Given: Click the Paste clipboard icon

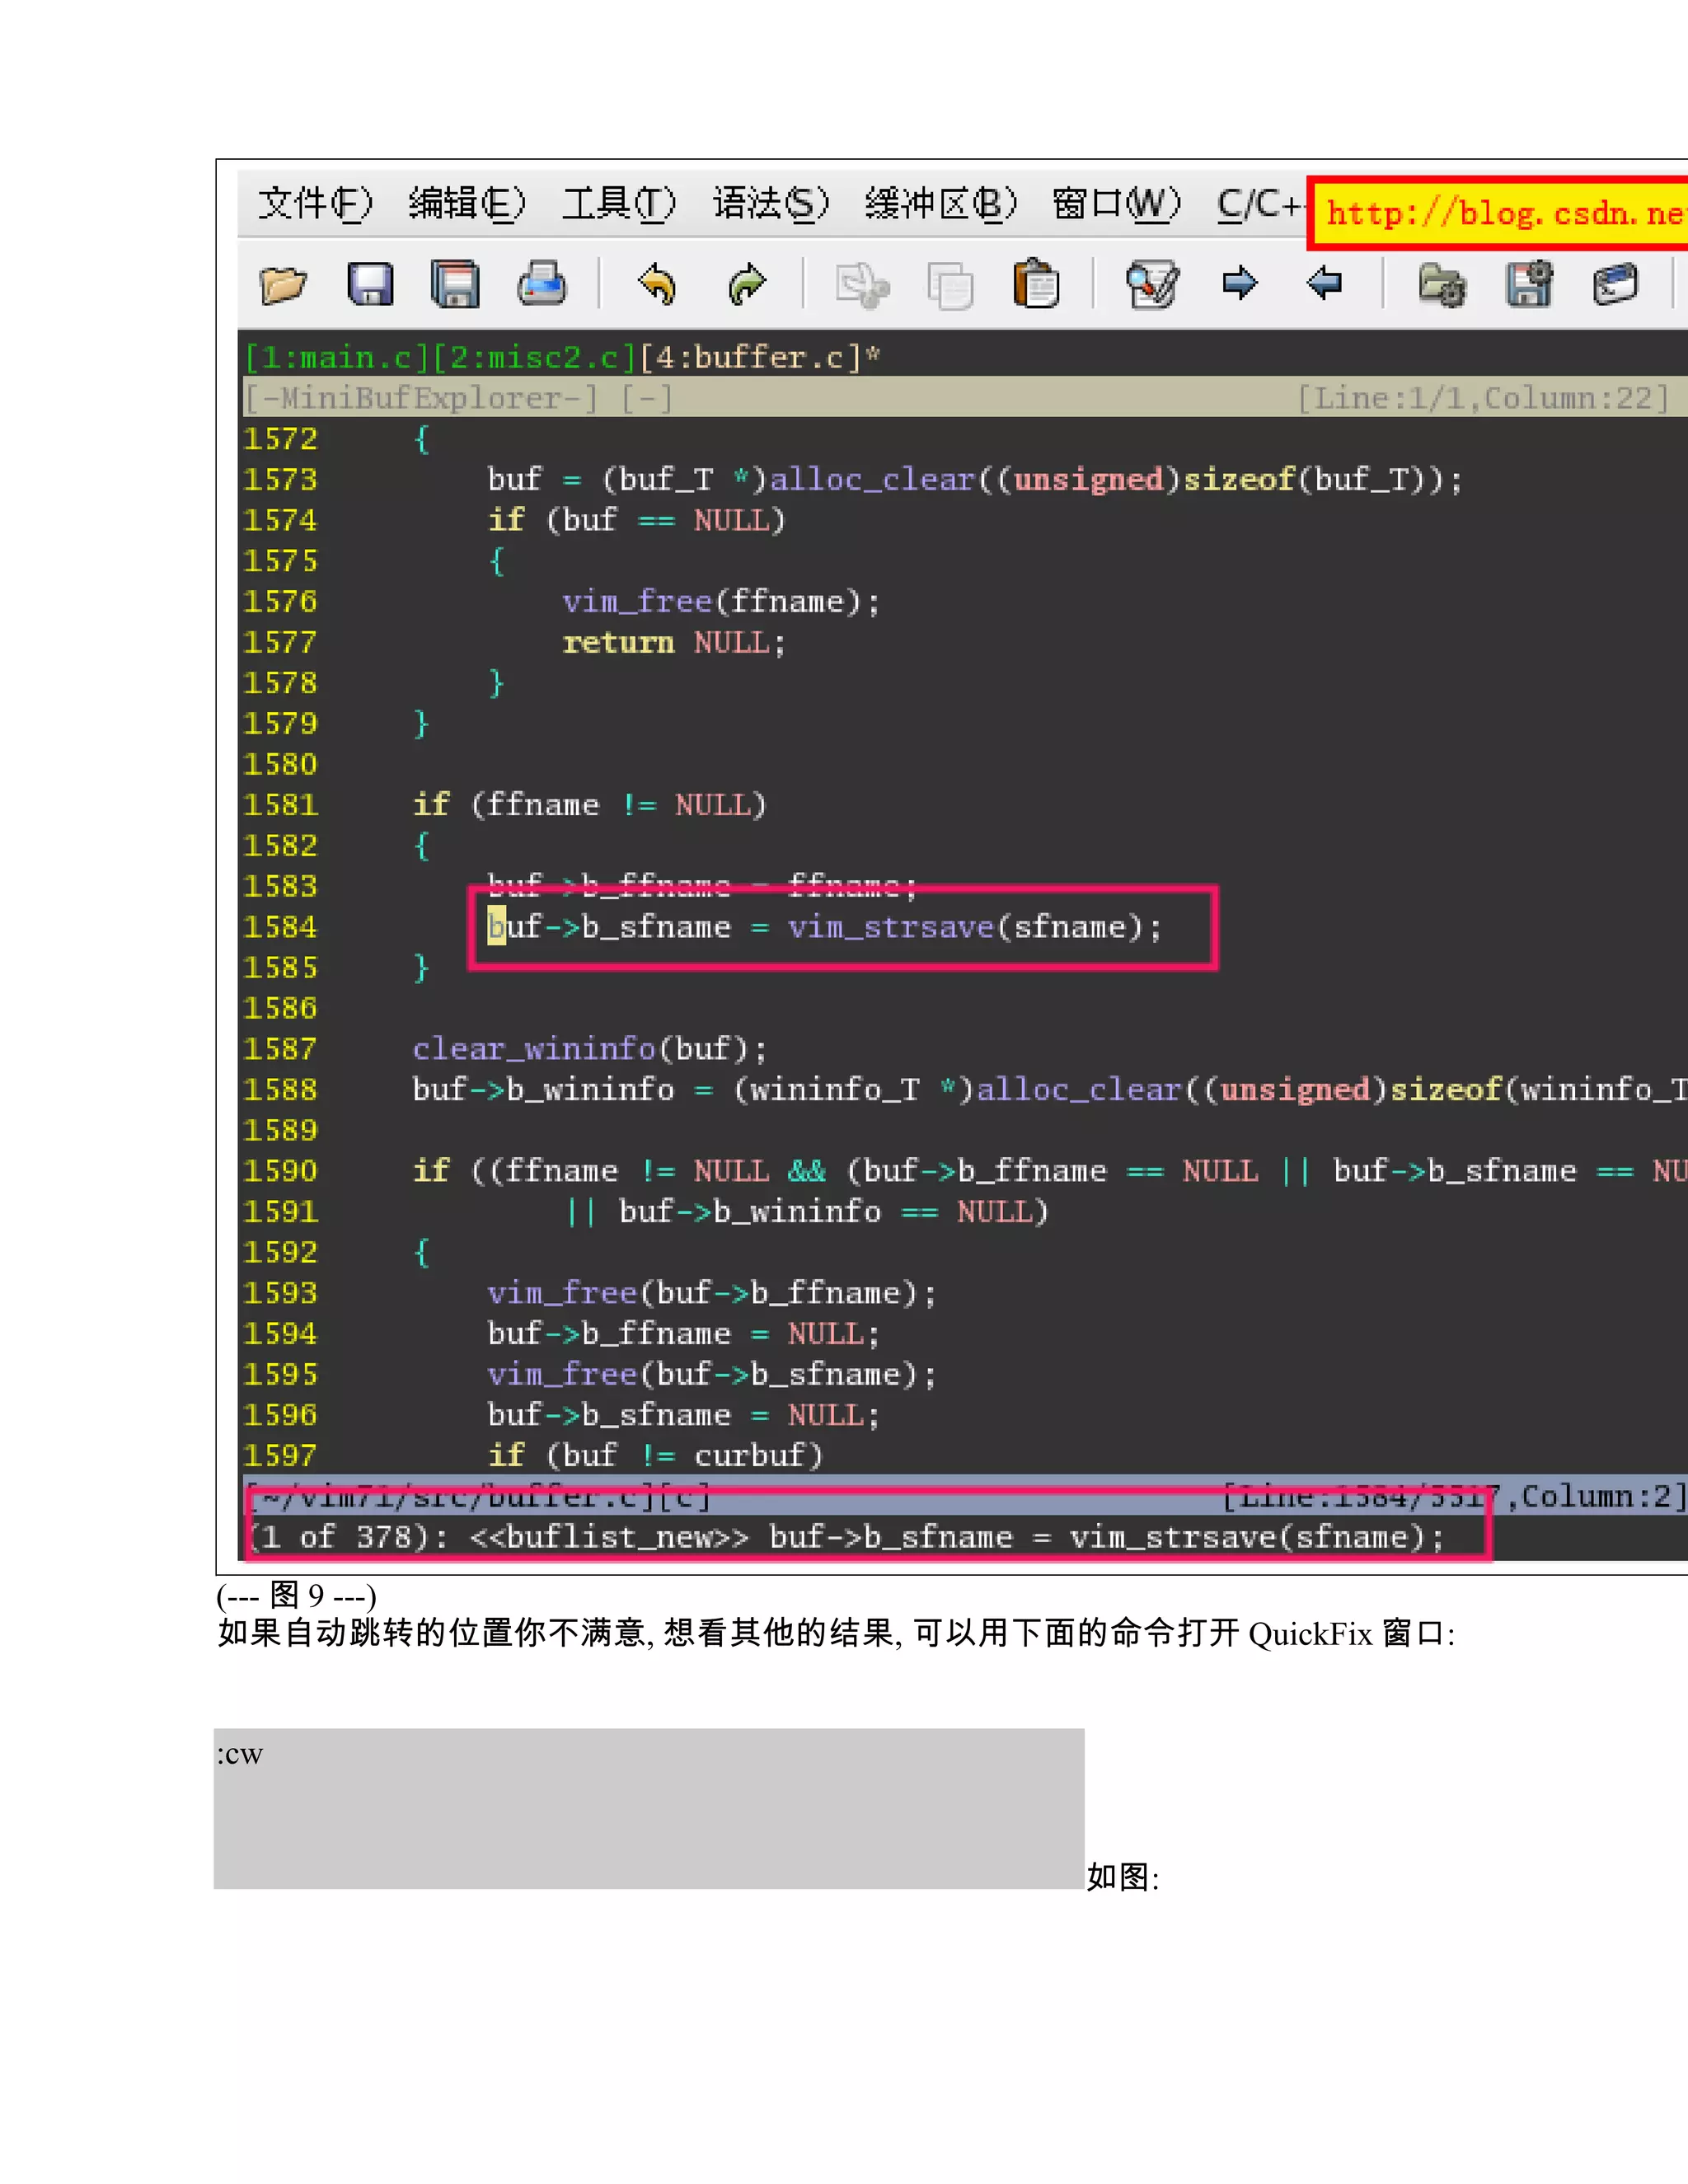Looking at the screenshot, I should pos(1036,285).
